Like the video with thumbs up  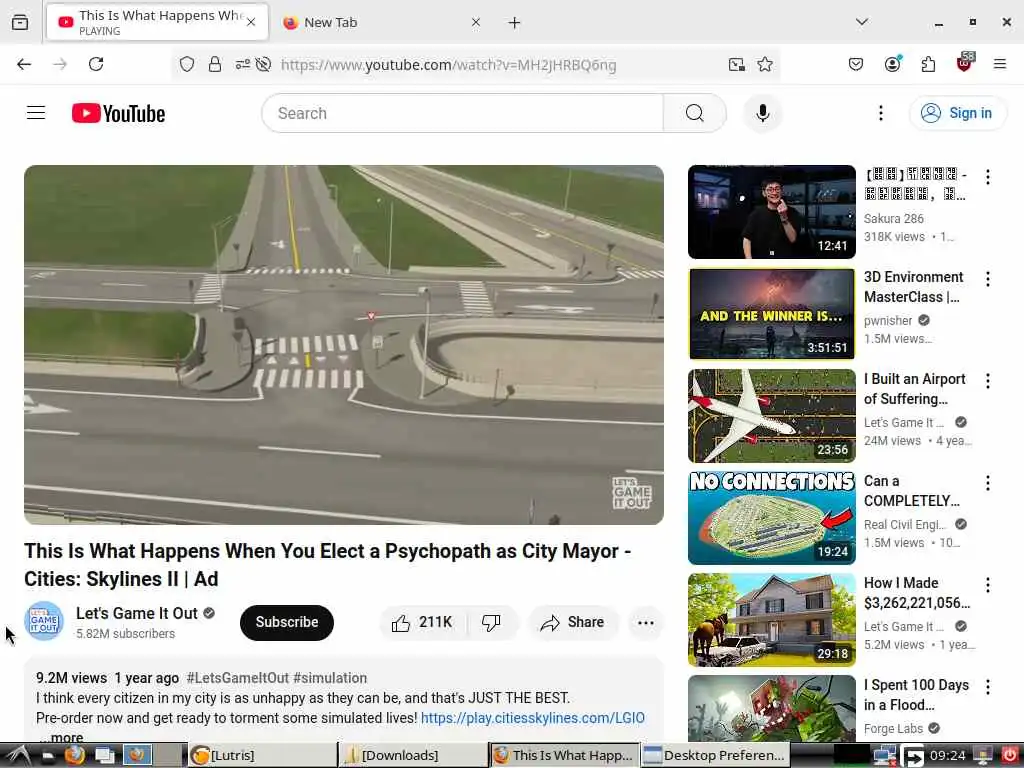[x=423, y=622]
